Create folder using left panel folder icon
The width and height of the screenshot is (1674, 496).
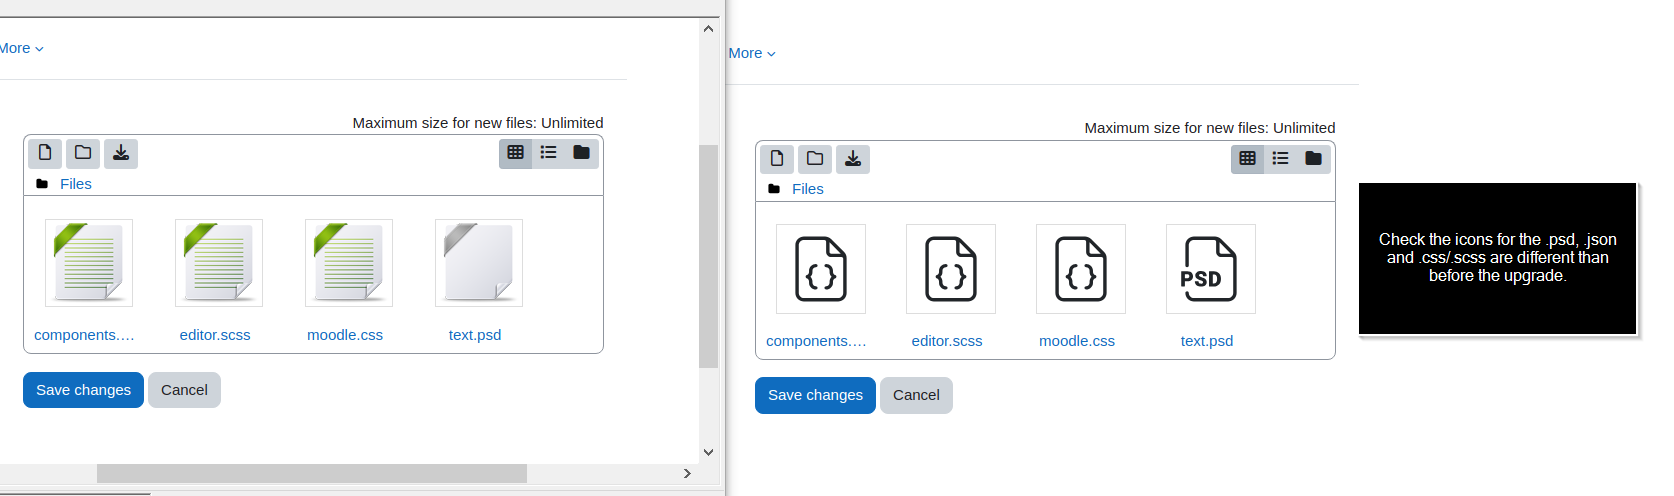83,153
